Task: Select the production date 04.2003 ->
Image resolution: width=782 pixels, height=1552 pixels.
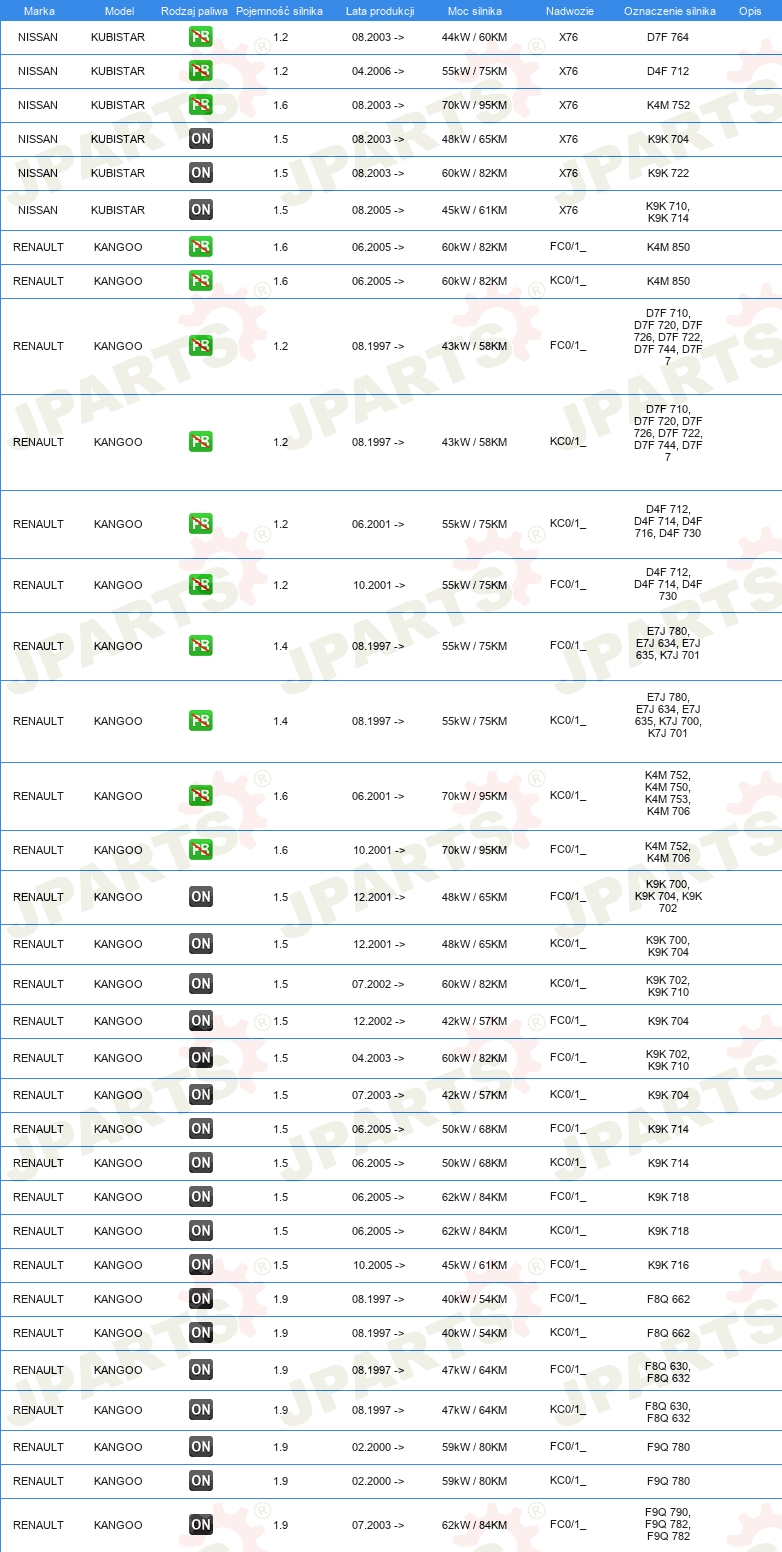Action: click(378, 1058)
